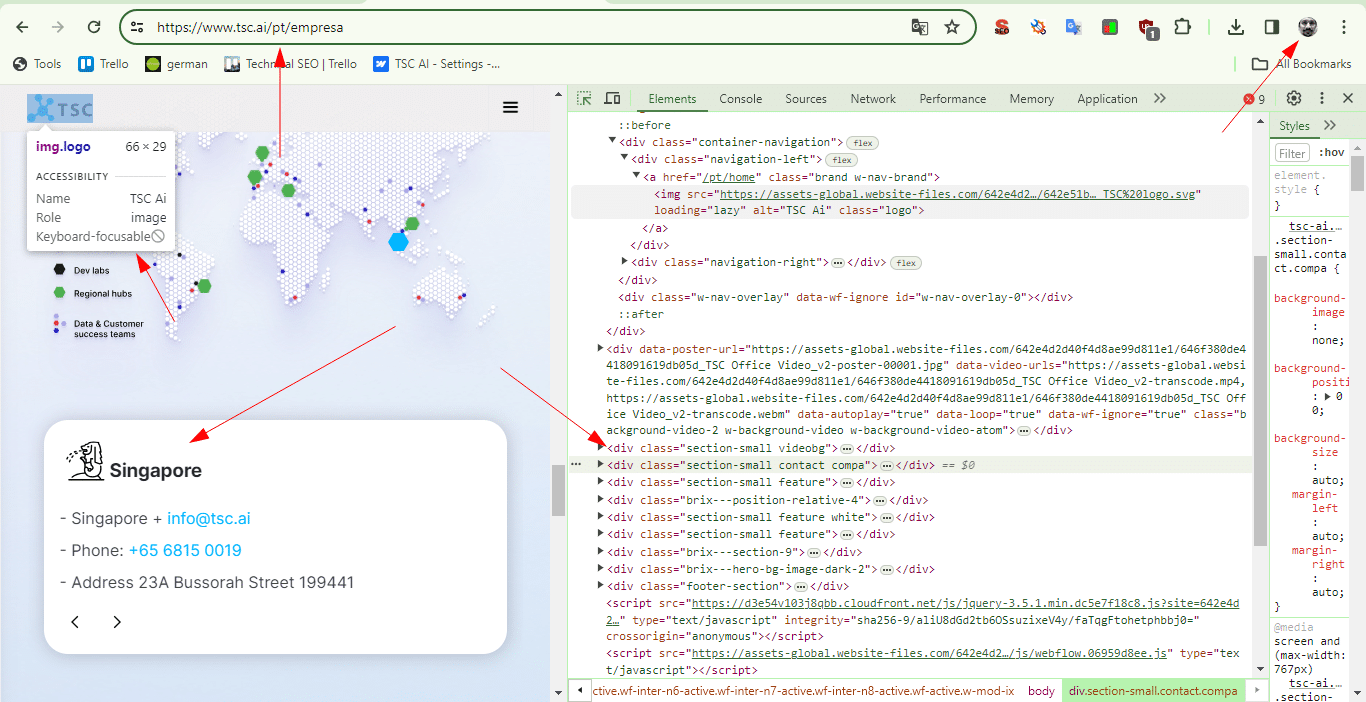Open the Extensions puzzle menu
The image size is (1366, 702).
(1183, 27)
